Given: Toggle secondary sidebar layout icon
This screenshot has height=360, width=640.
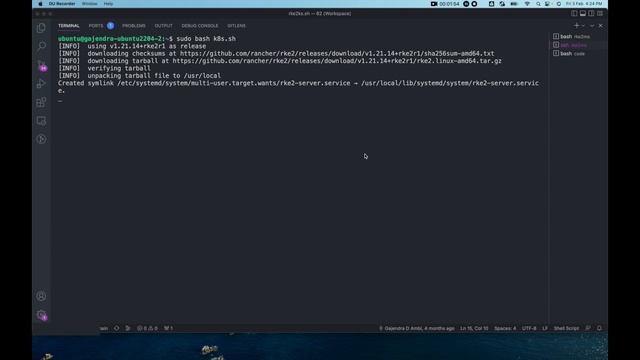Looking at the screenshot, I should coord(591,13).
